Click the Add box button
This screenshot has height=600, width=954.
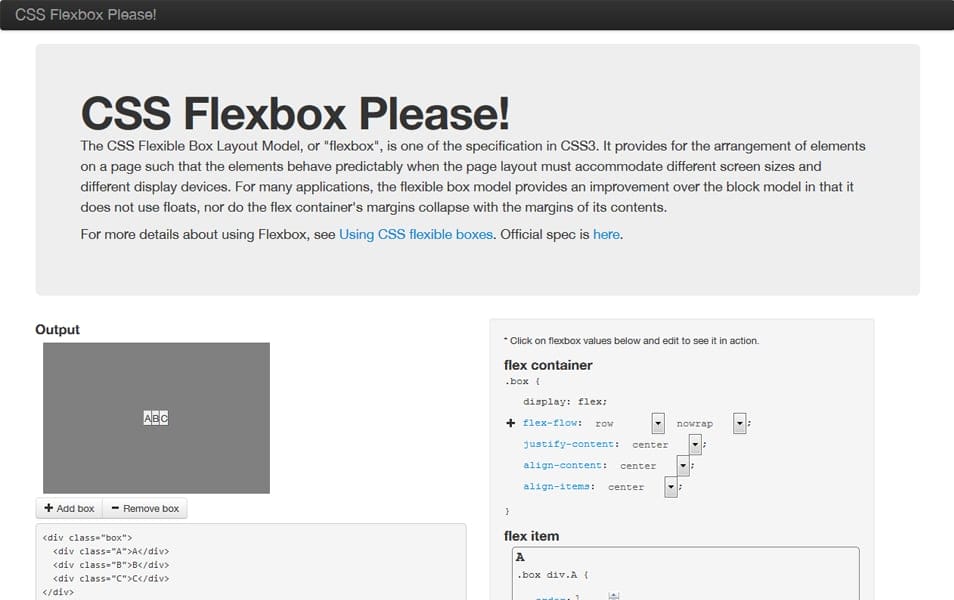68,508
